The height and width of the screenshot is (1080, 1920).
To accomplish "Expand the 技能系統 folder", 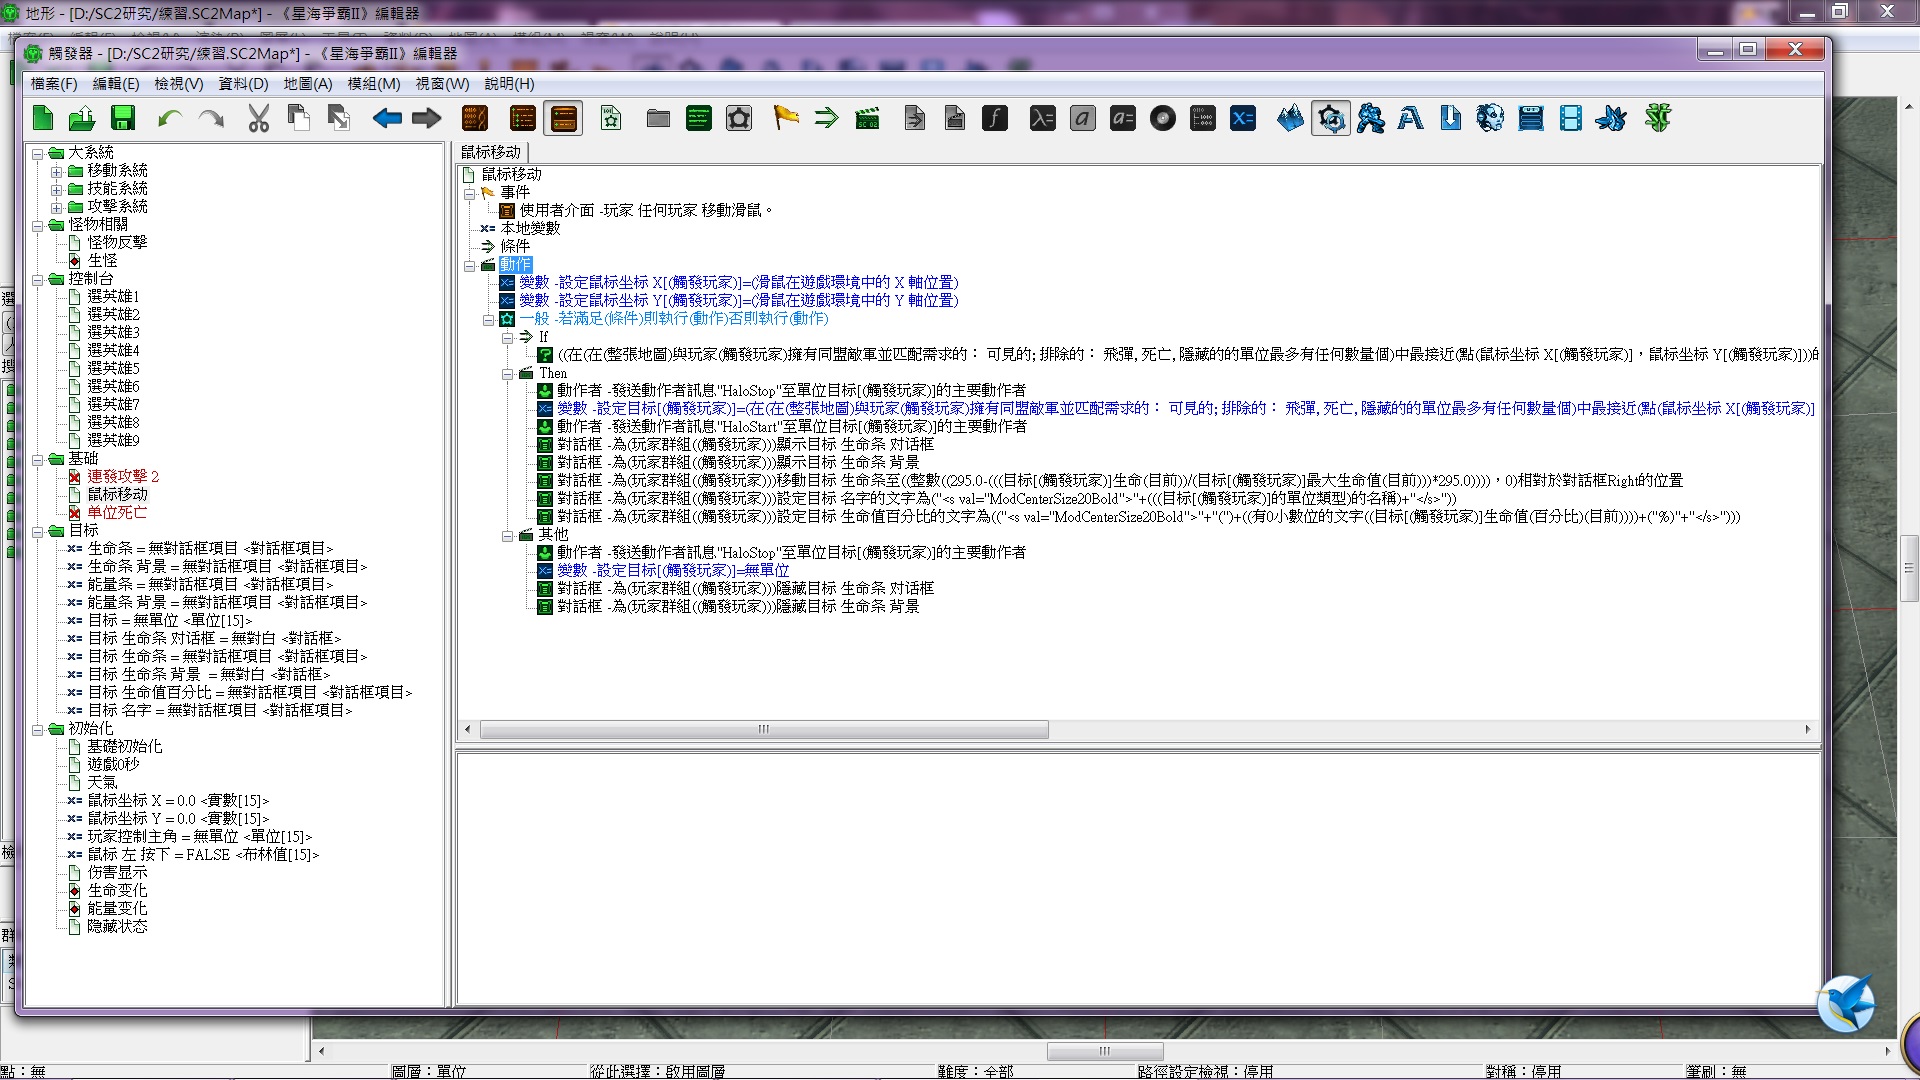I will tap(57, 189).
